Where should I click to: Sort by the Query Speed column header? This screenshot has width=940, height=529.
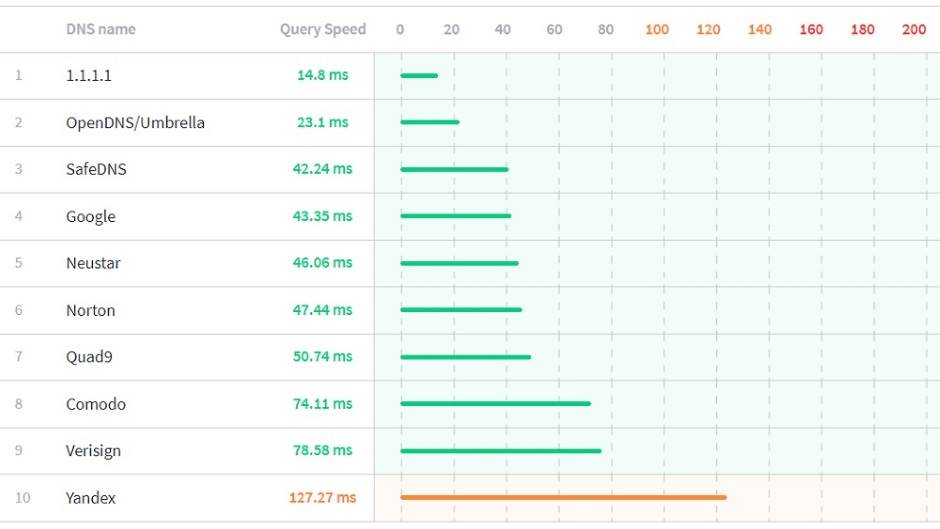point(322,30)
